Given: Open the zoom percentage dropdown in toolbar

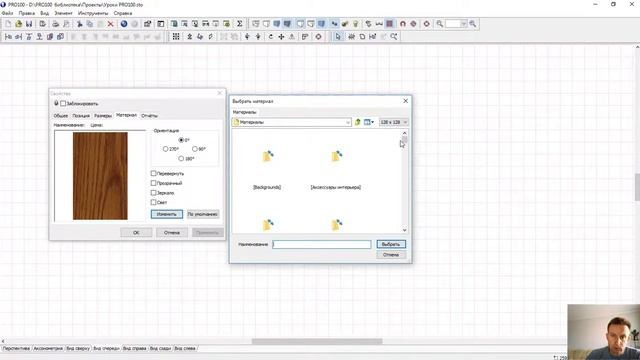Looking at the screenshot, I should coord(463,24).
